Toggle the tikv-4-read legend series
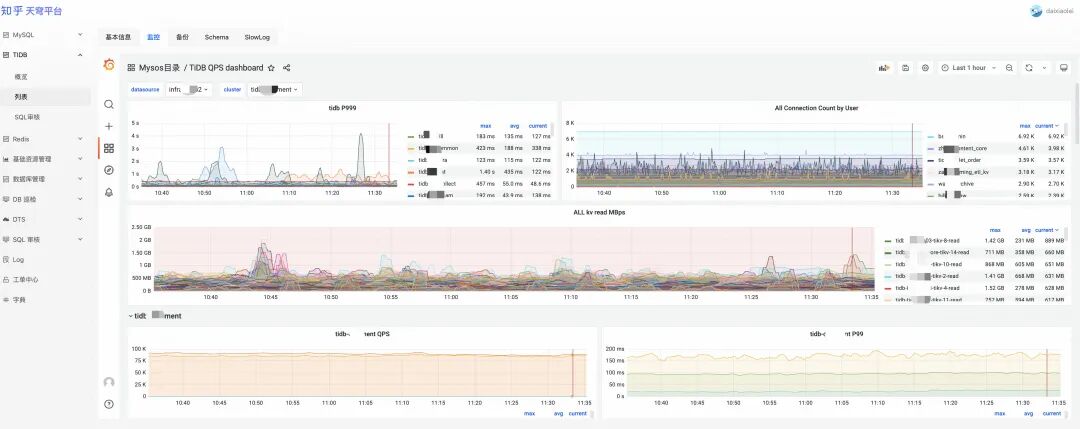The height and width of the screenshot is (429, 1080). coord(928,288)
